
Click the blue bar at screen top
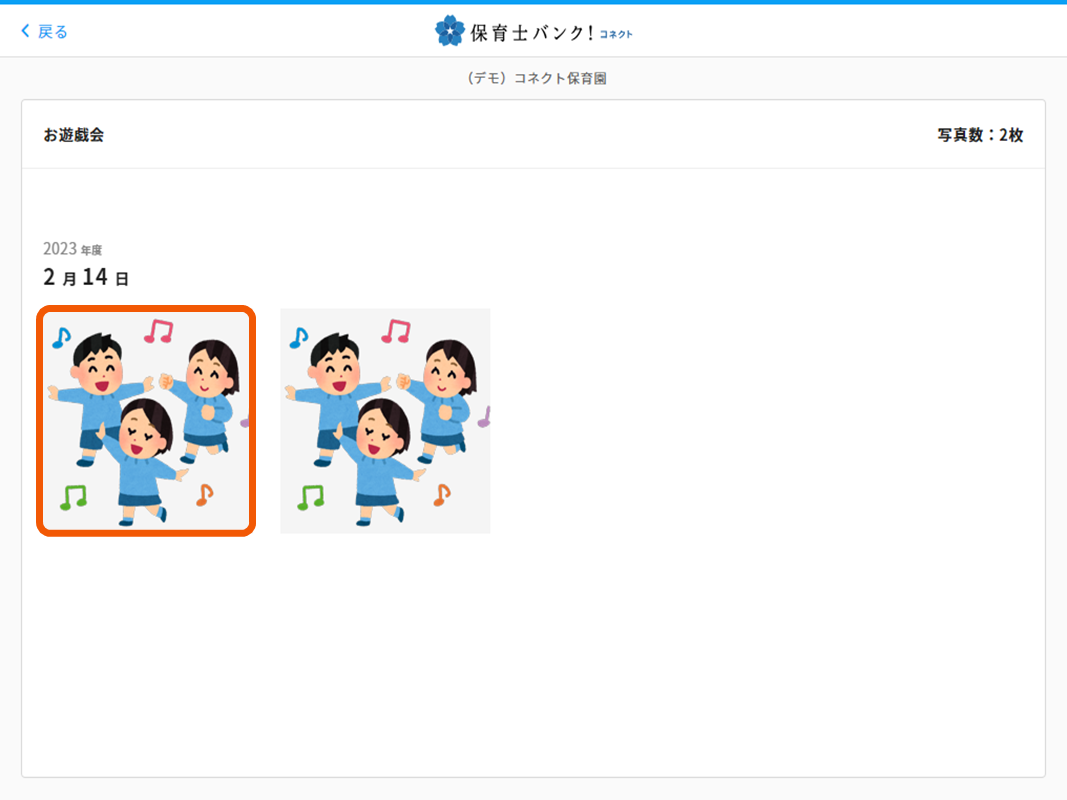coord(533,4)
